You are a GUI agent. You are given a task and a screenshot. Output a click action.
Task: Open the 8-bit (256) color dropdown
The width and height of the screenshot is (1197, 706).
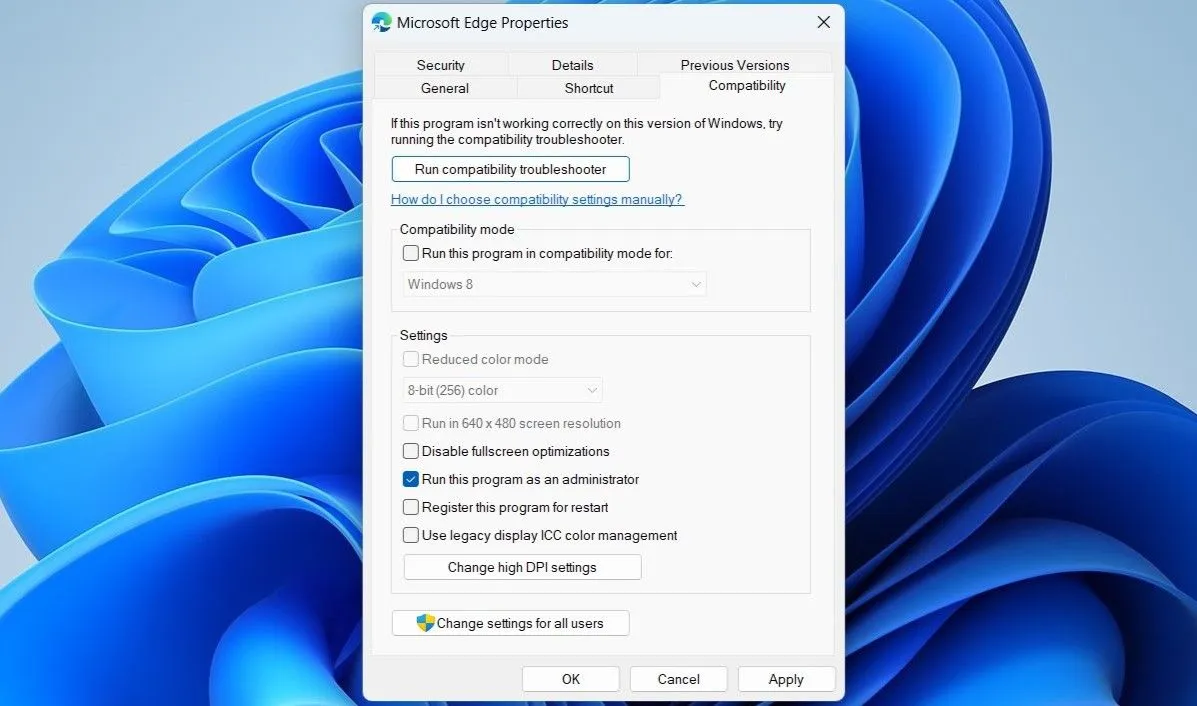502,390
